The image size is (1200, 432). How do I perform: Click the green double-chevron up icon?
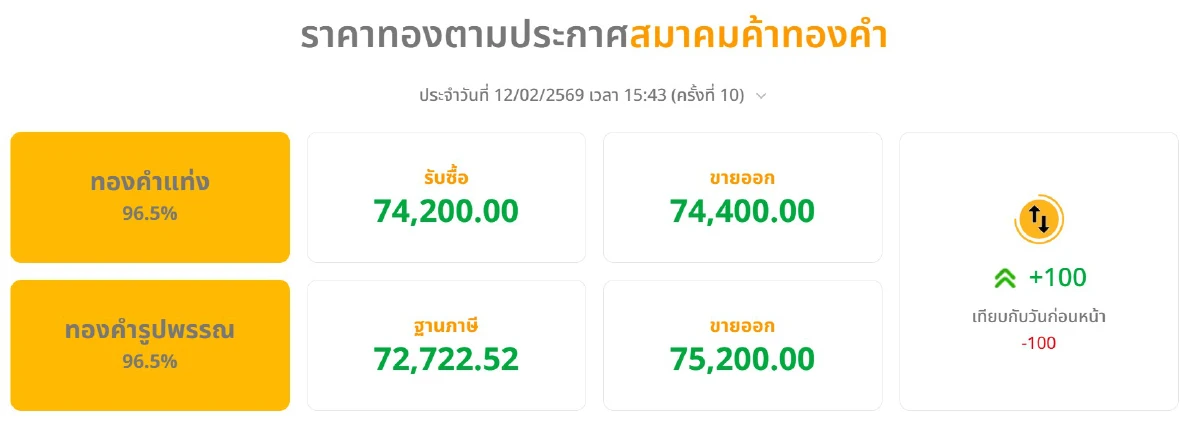coord(1005,278)
